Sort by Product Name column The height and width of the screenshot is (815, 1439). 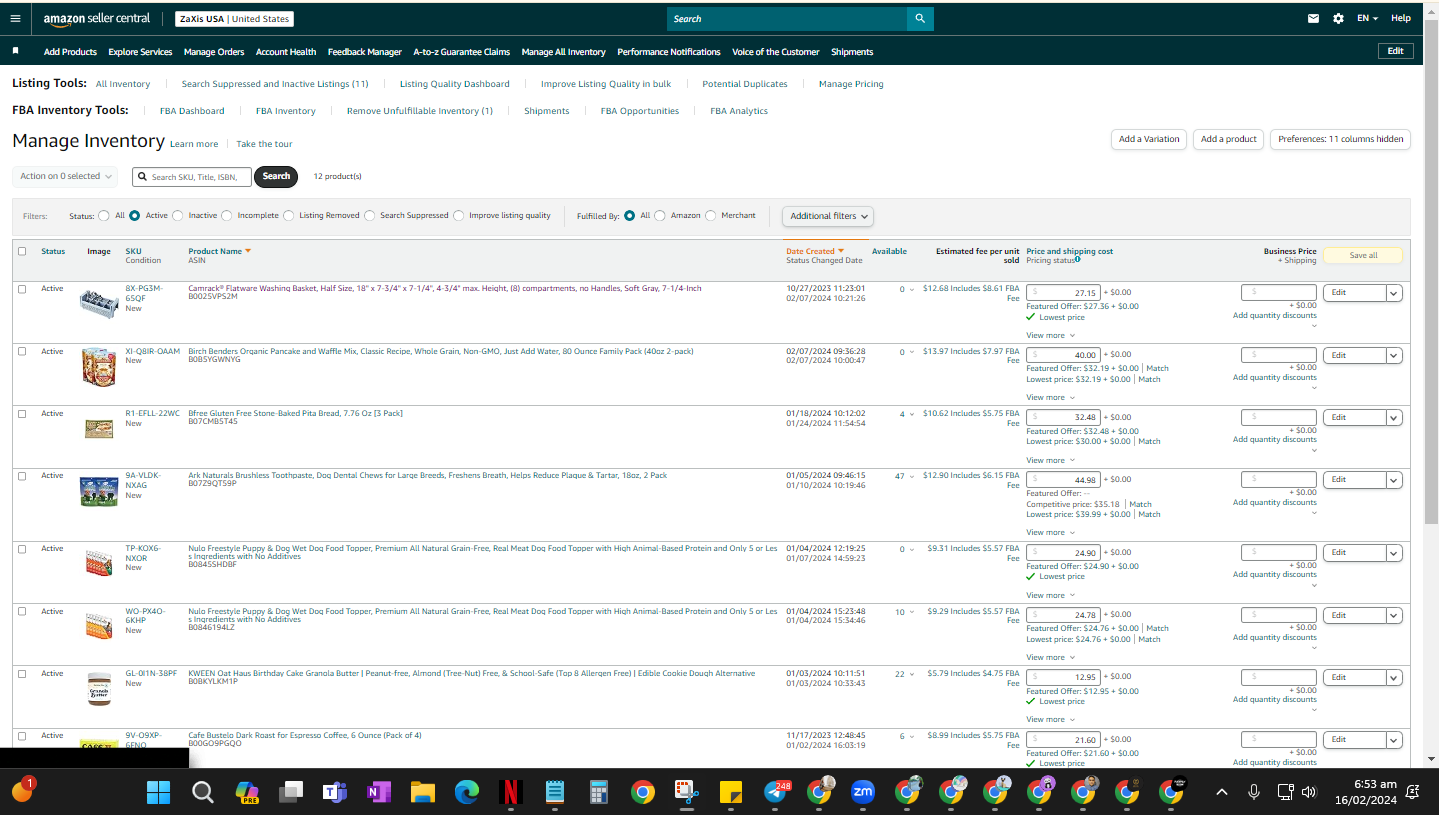point(219,251)
